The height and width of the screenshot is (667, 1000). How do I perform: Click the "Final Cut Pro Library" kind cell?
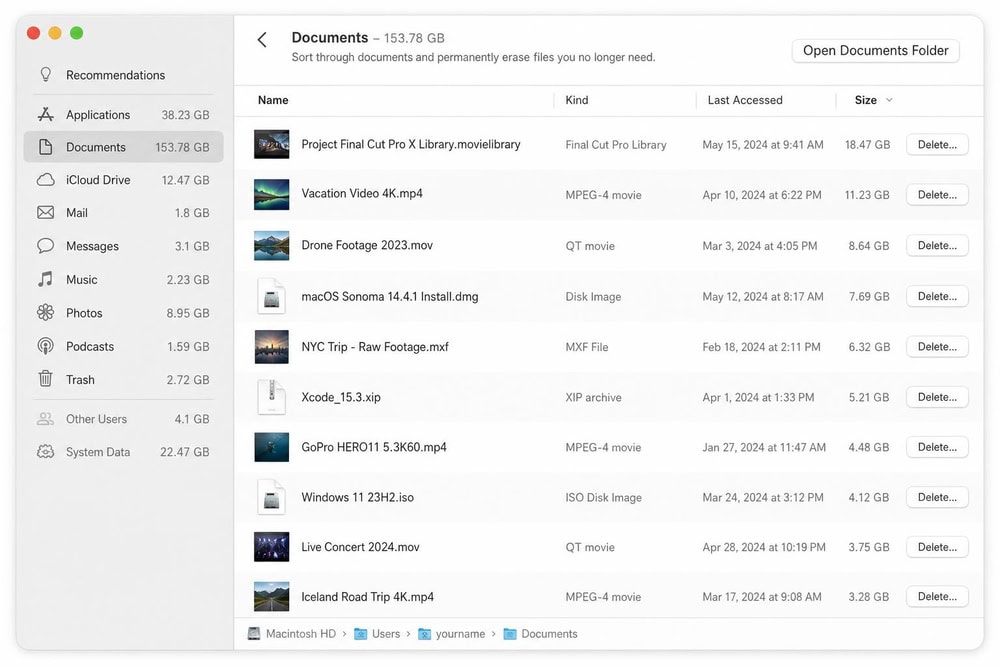[615, 145]
